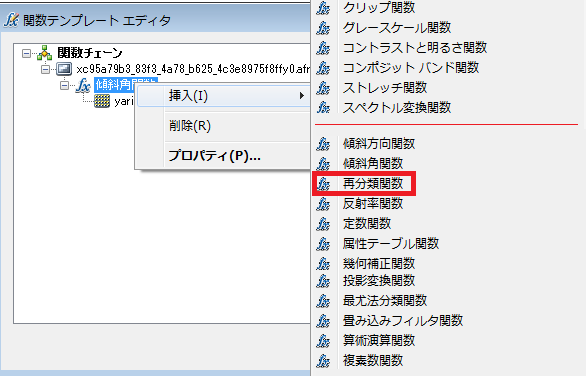Image resolution: width=586 pixels, height=376 pixels.
Task: Click the fx icon in the editor title bar
Action: coord(11,20)
